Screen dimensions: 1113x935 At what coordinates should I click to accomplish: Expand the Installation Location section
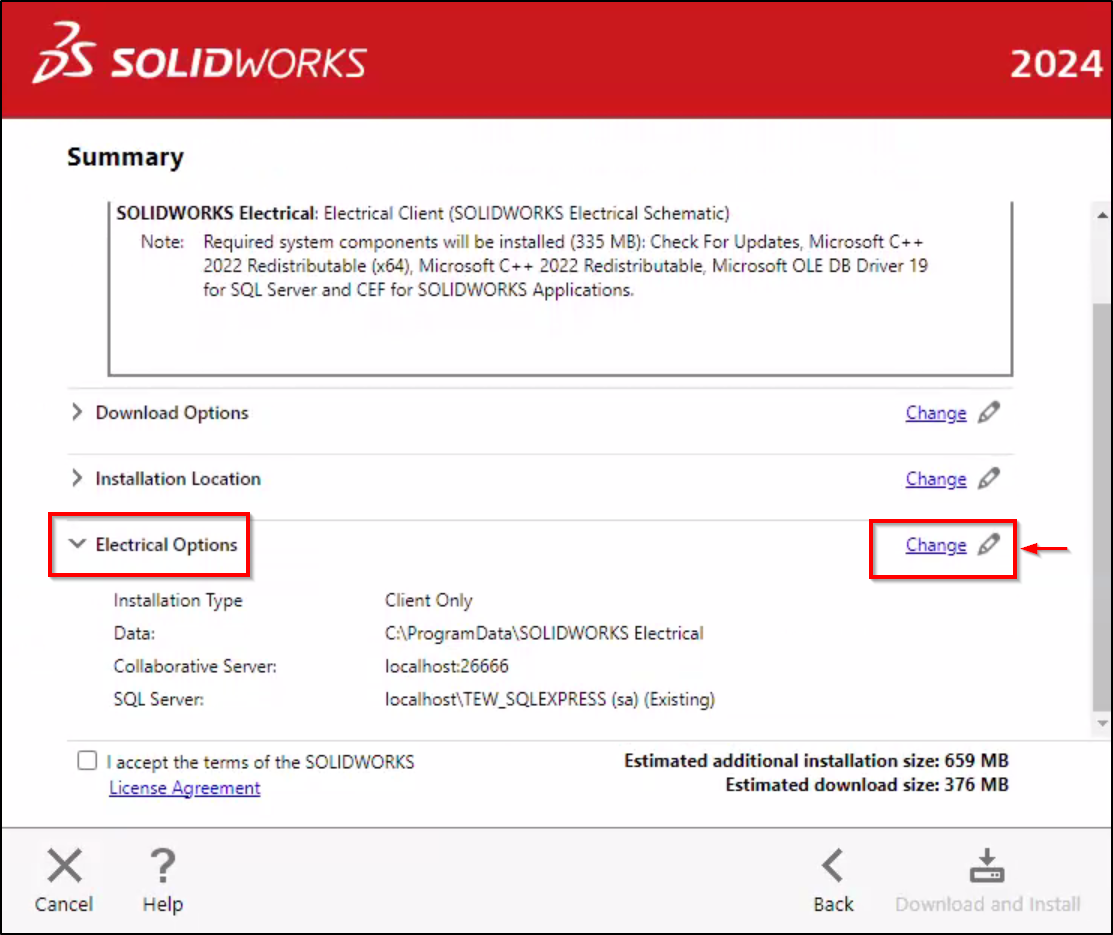[77, 478]
